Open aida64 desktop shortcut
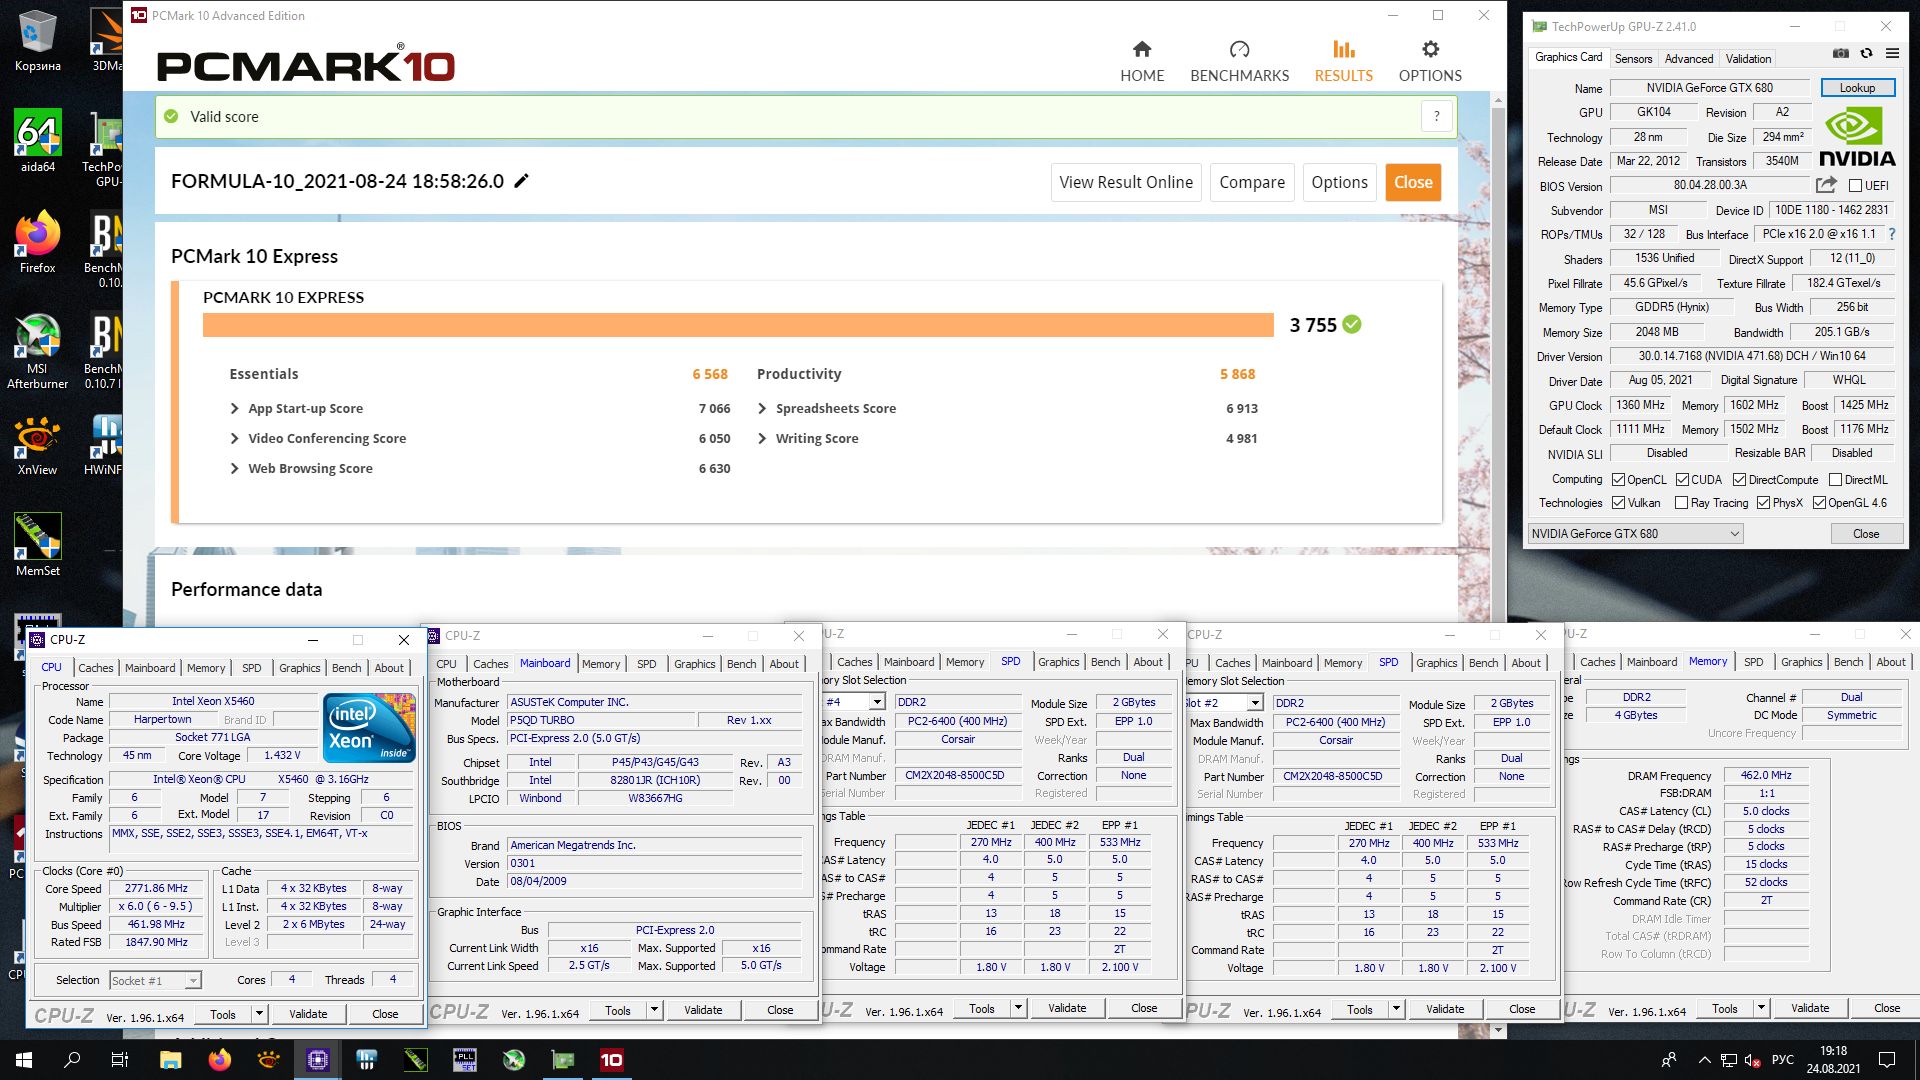 pos(38,141)
